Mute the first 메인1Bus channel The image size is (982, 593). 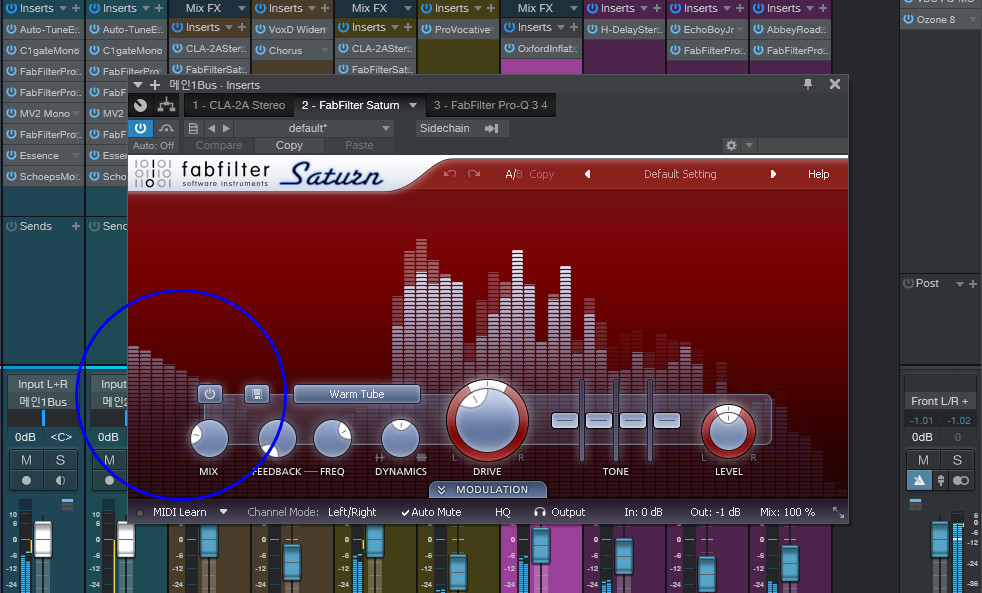point(26,460)
